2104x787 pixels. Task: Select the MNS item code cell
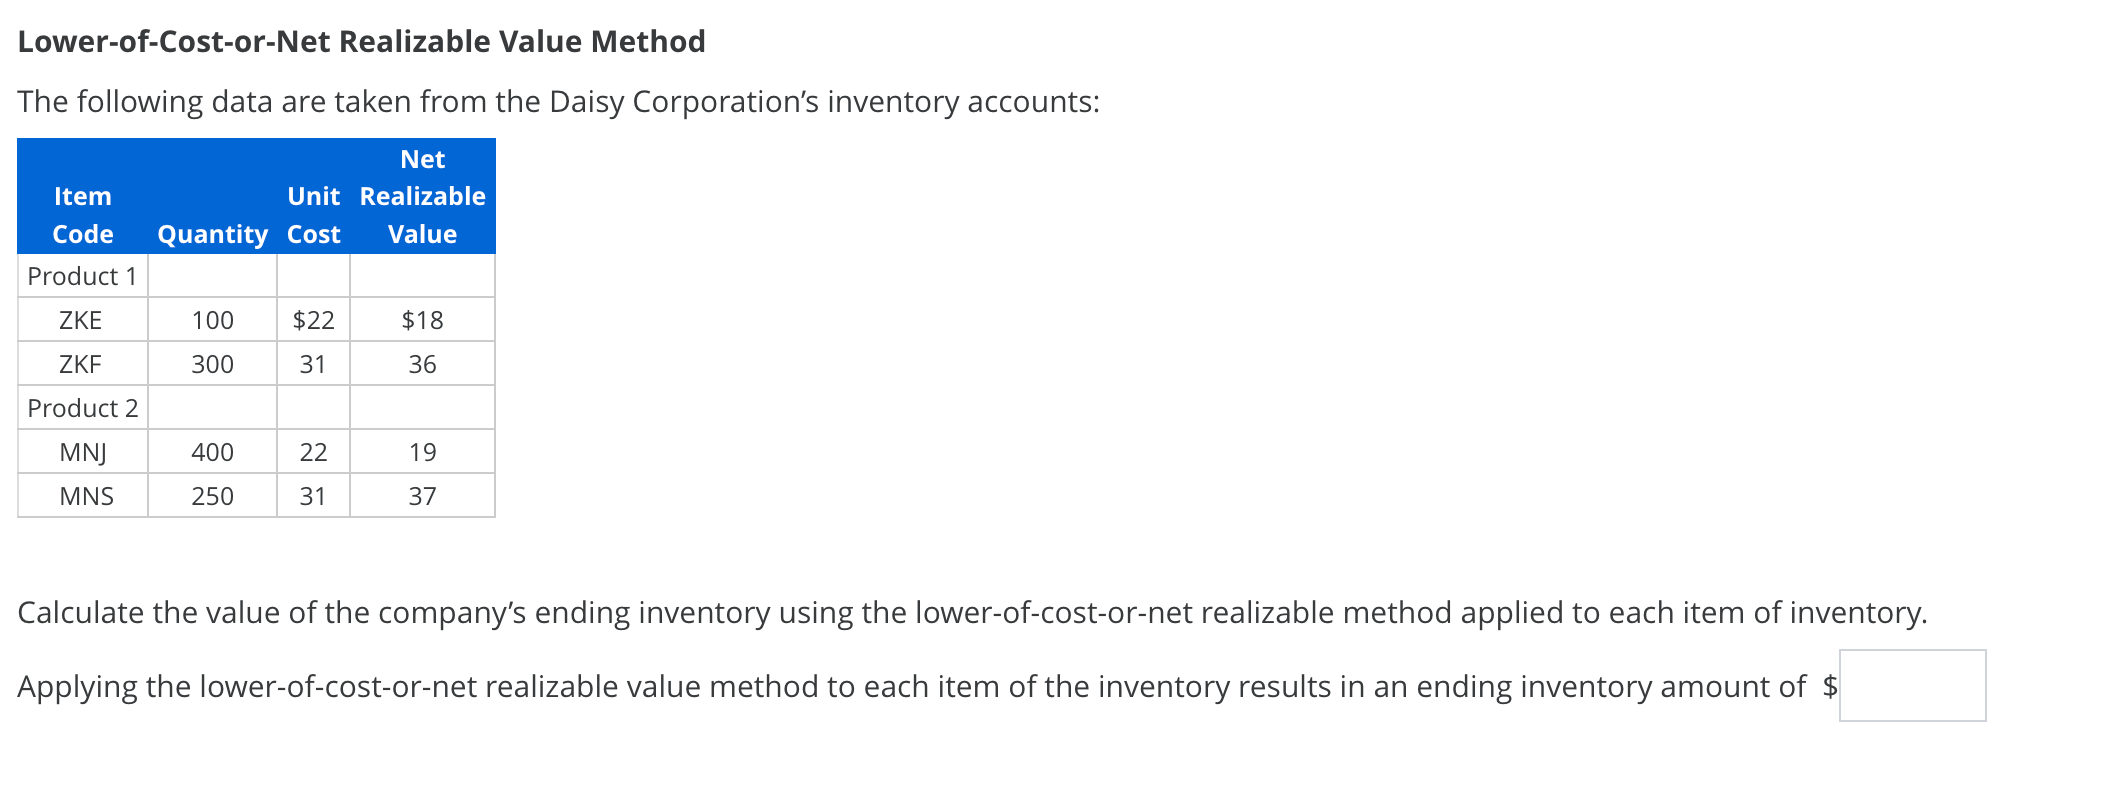(82, 496)
